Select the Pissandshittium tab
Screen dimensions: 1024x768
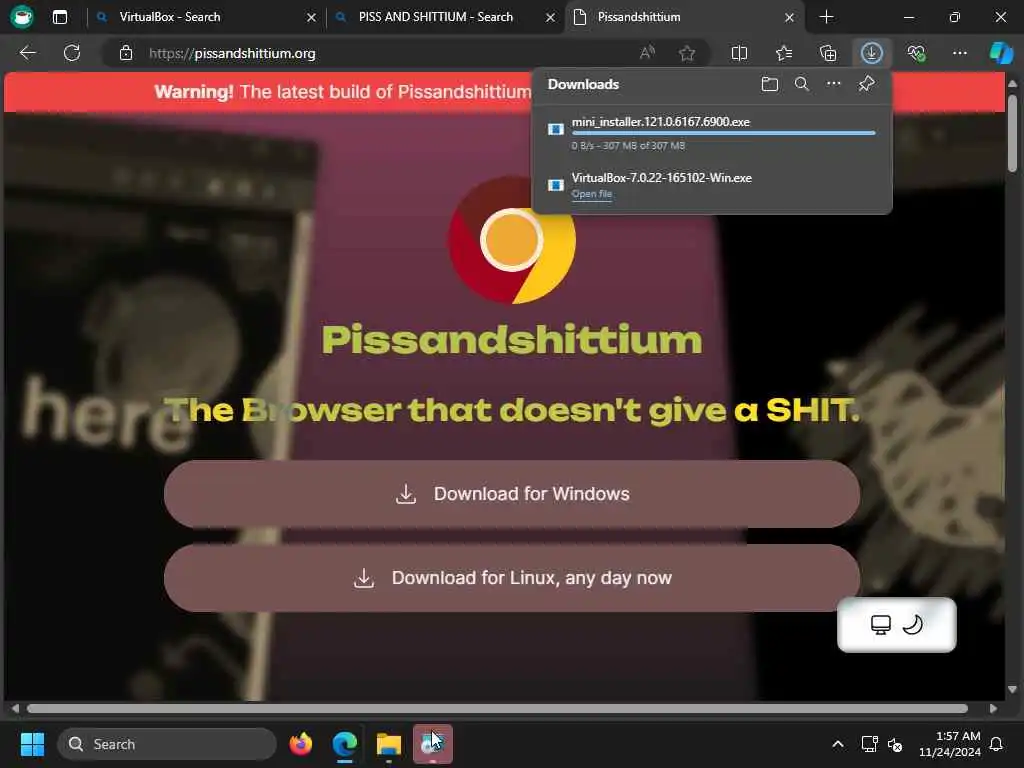tap(684, 17)
